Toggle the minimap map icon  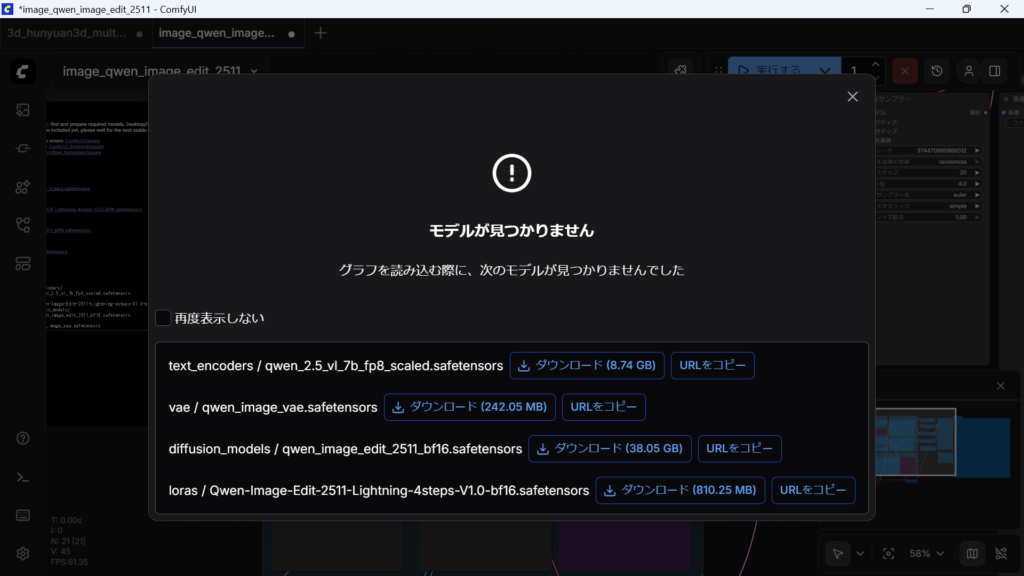tap(970, 553)
